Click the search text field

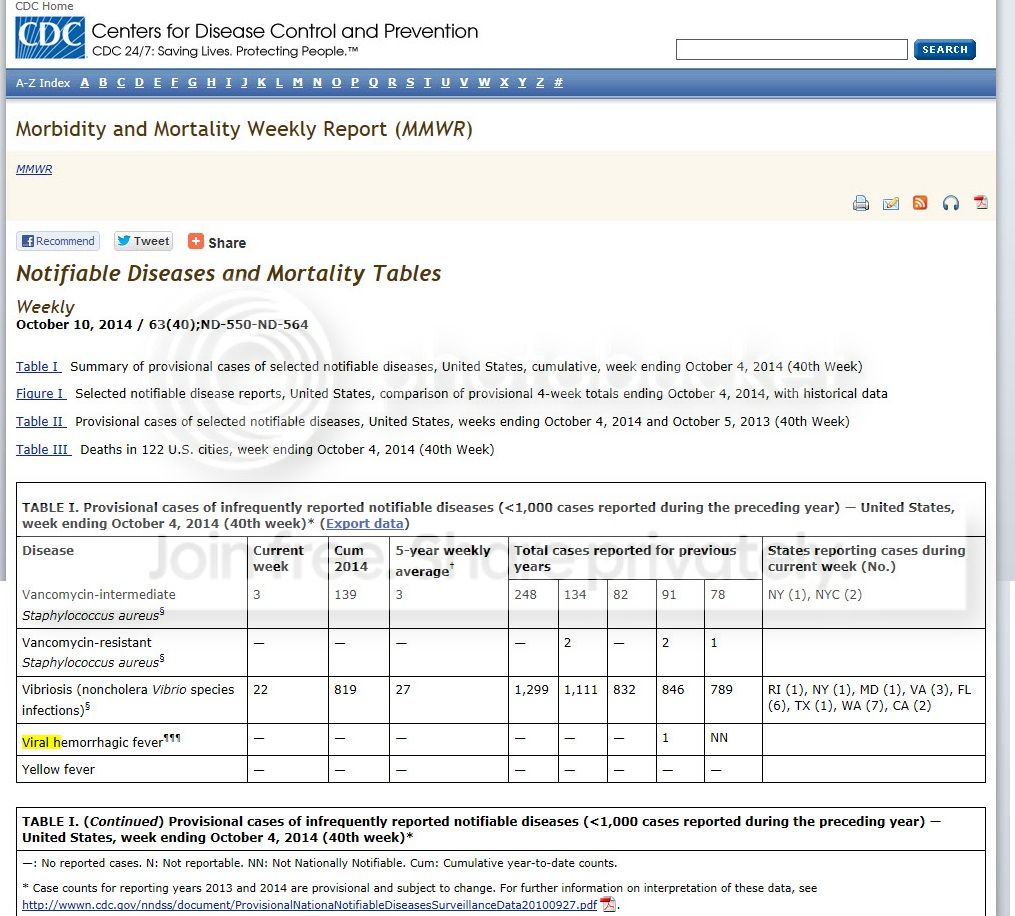(792, 49)
